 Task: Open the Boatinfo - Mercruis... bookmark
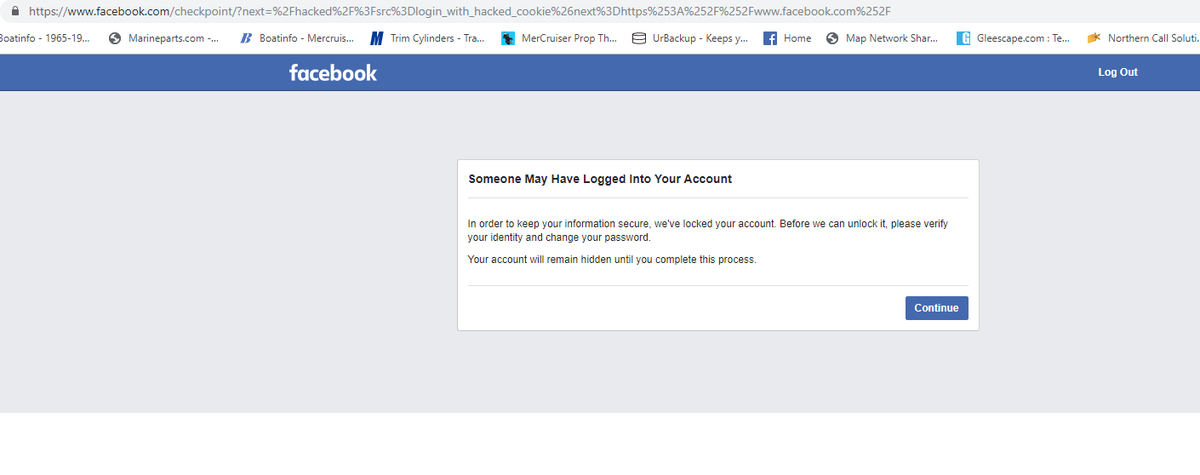296,39
